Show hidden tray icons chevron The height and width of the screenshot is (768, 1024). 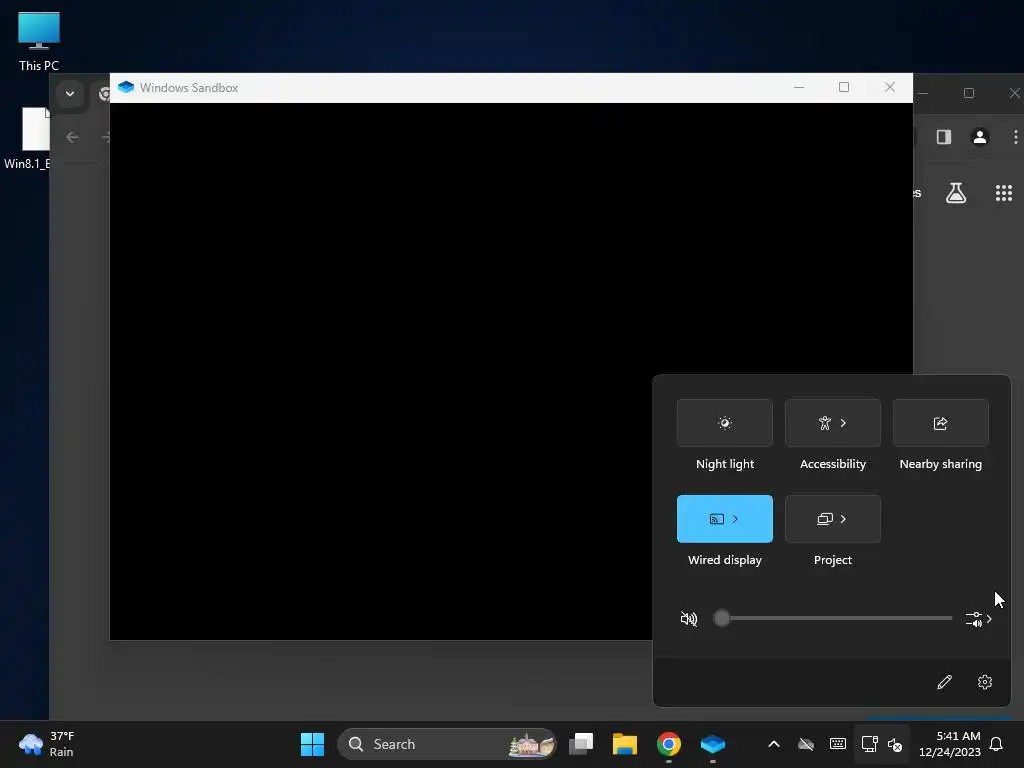pyautogui.click(x=774, y=744)
